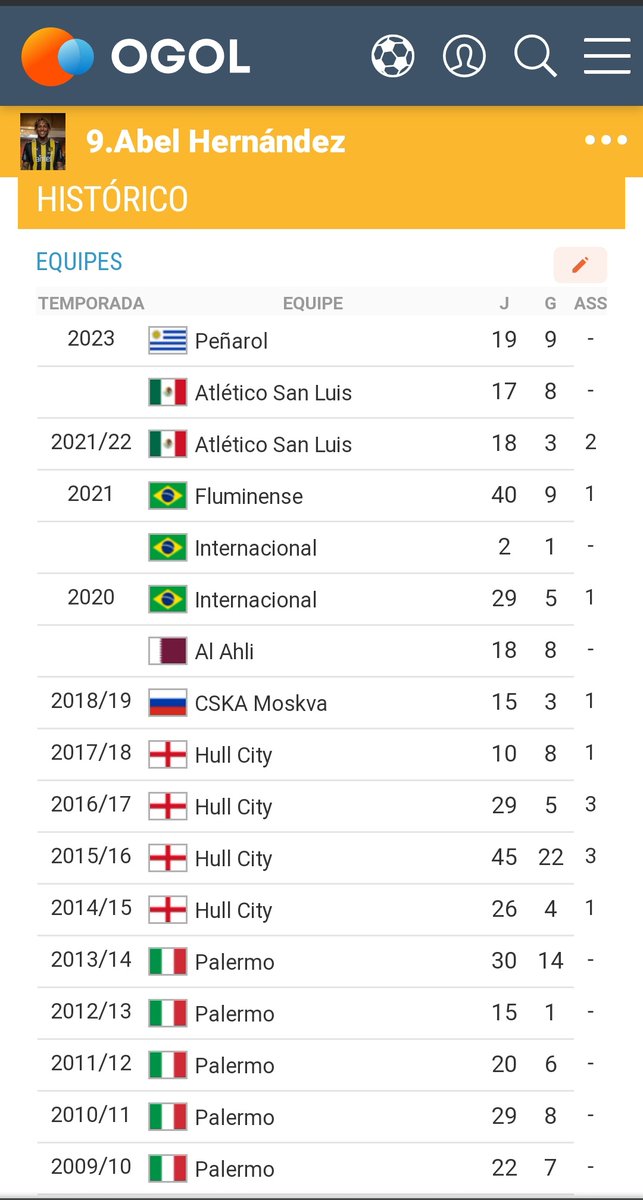The width and height of the screenshot is (643, 1200).
Task: Click Atlético San Luis in 2021/22 row
Action: (x=273, y=445)
